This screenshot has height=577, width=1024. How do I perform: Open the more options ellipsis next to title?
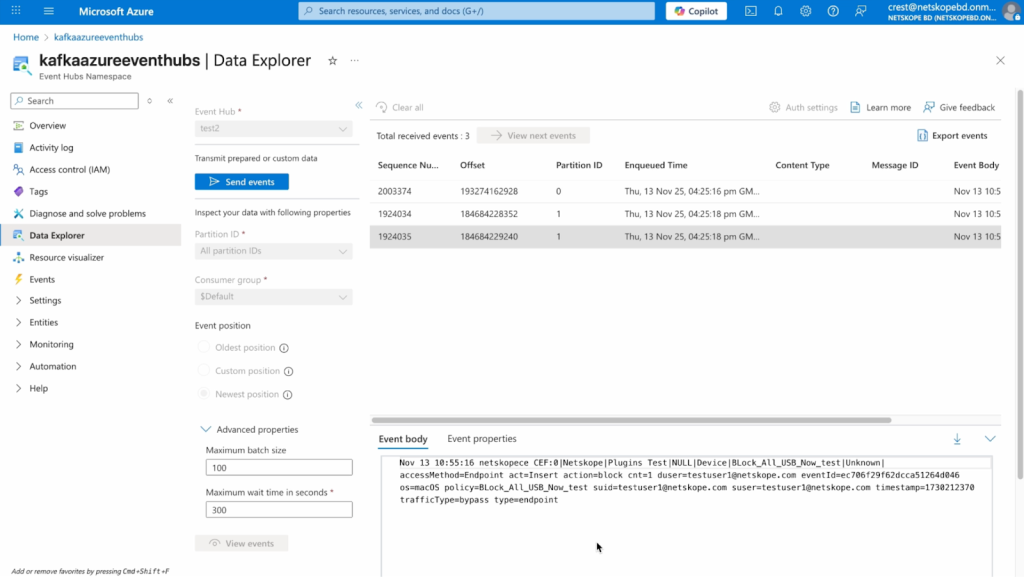coord(355,61)
